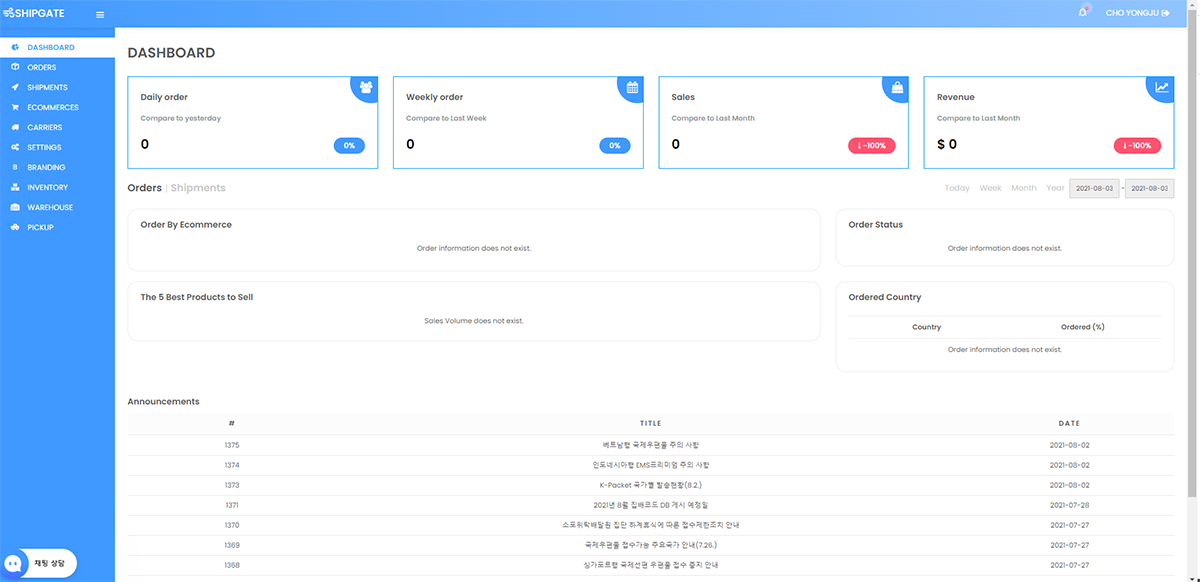Click the notification bell with red badge
This screenshot has height=582, width=1200.
[1083, 12]
